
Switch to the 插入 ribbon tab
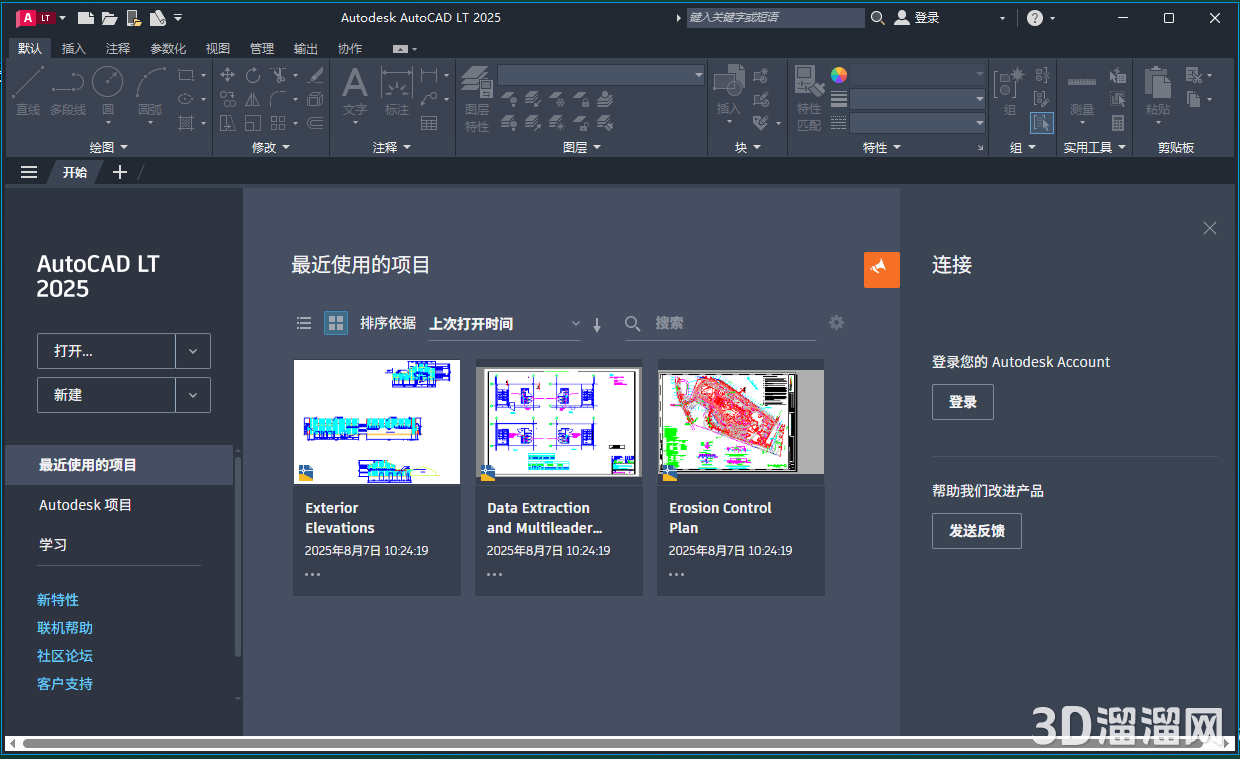click(74, 47)
